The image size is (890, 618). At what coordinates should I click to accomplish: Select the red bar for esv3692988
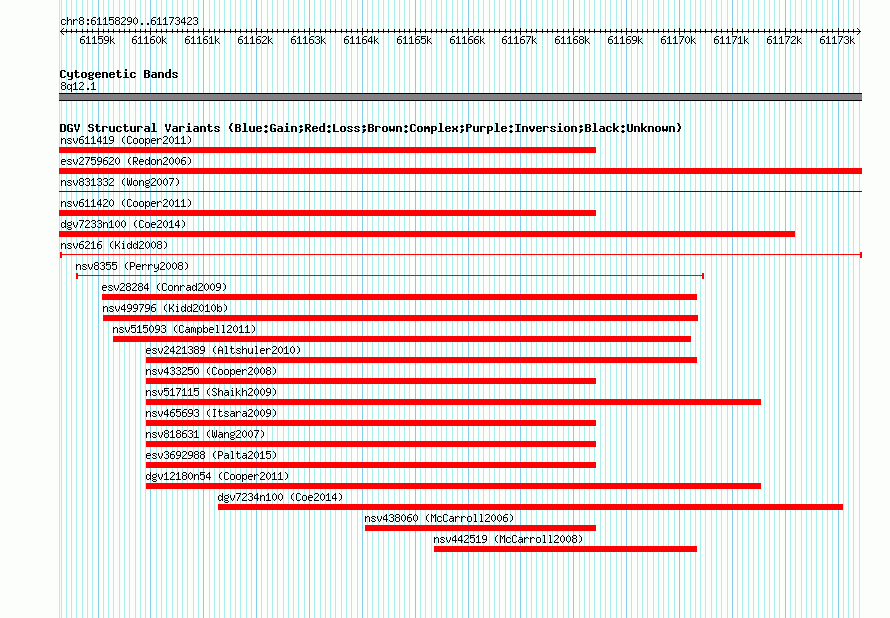click(x=371, y=465)
